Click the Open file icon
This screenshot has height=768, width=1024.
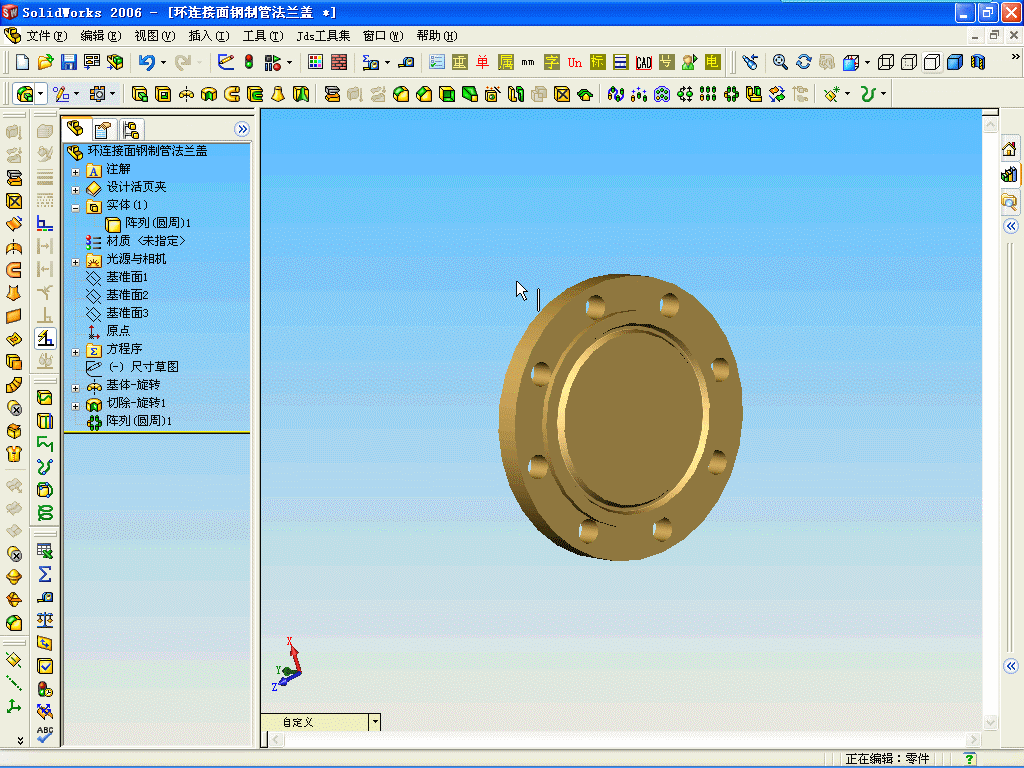click(x=45, y=62)
